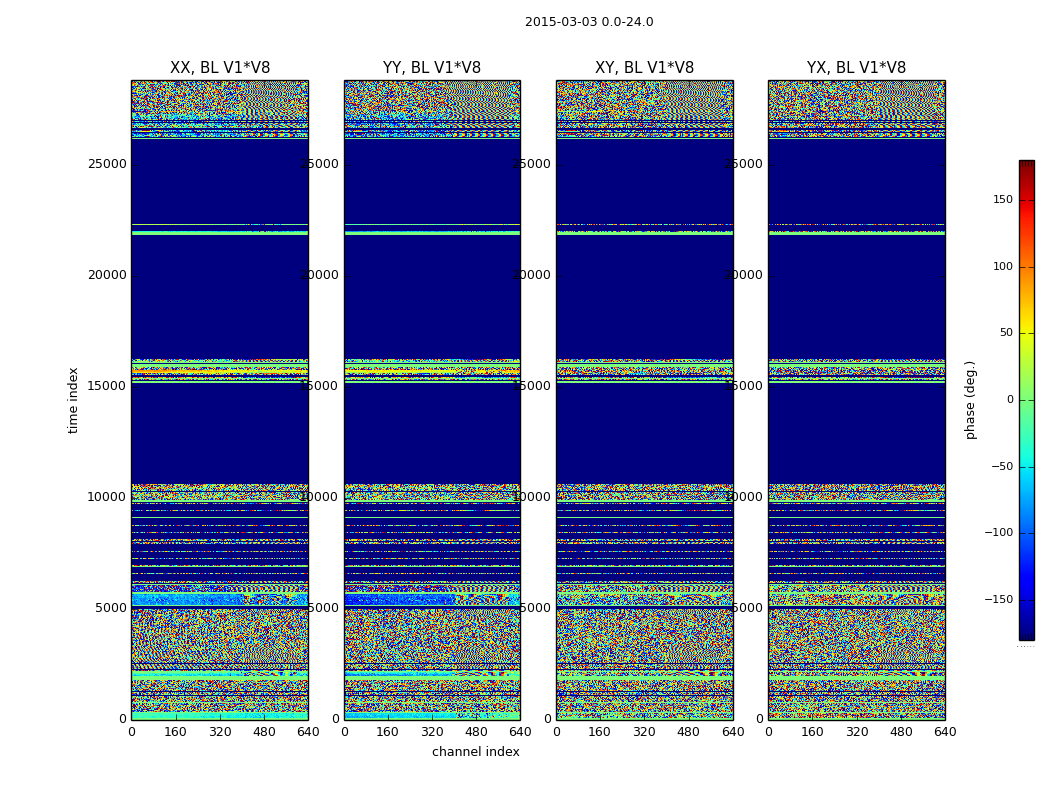
Task: Select the XX, BL V1*V8 subplot title
Action: coord(220,68)
